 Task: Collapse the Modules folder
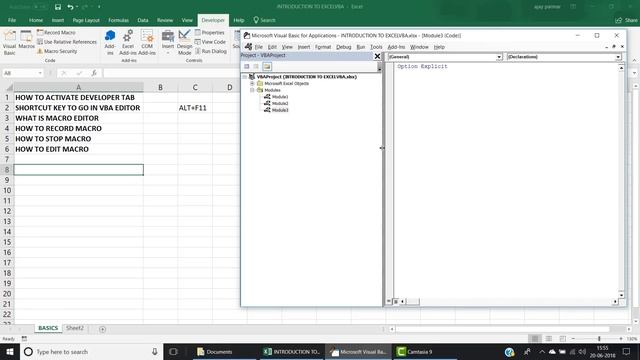252,90
